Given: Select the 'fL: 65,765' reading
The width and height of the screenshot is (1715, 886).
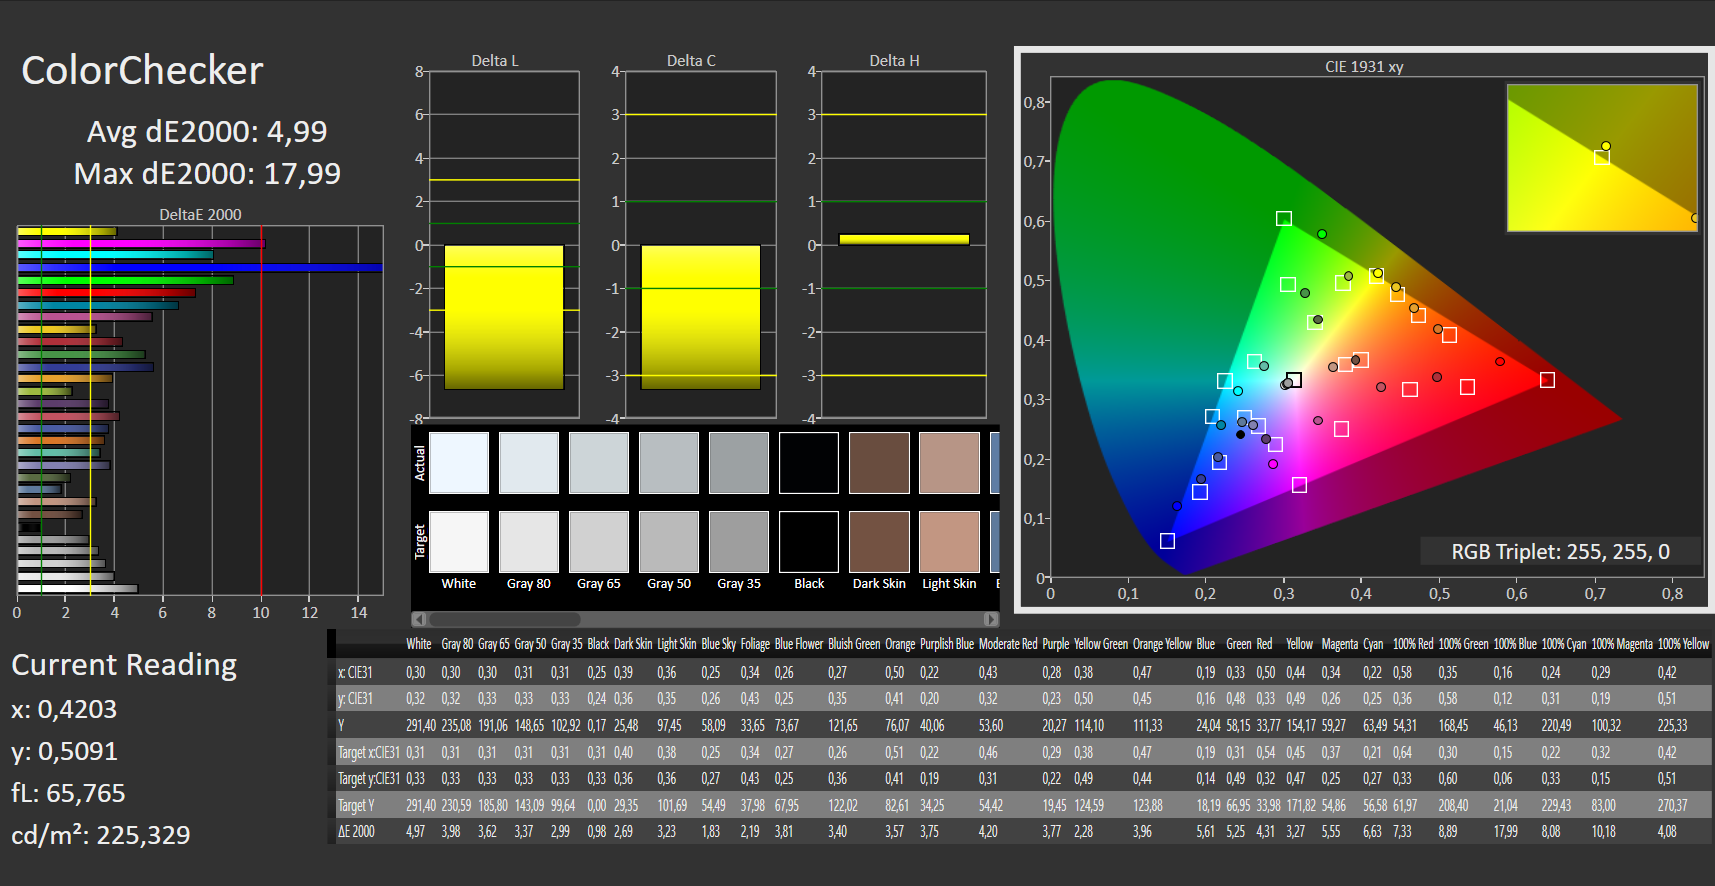Looking at the screenshot, I should [x=68, y=793].
